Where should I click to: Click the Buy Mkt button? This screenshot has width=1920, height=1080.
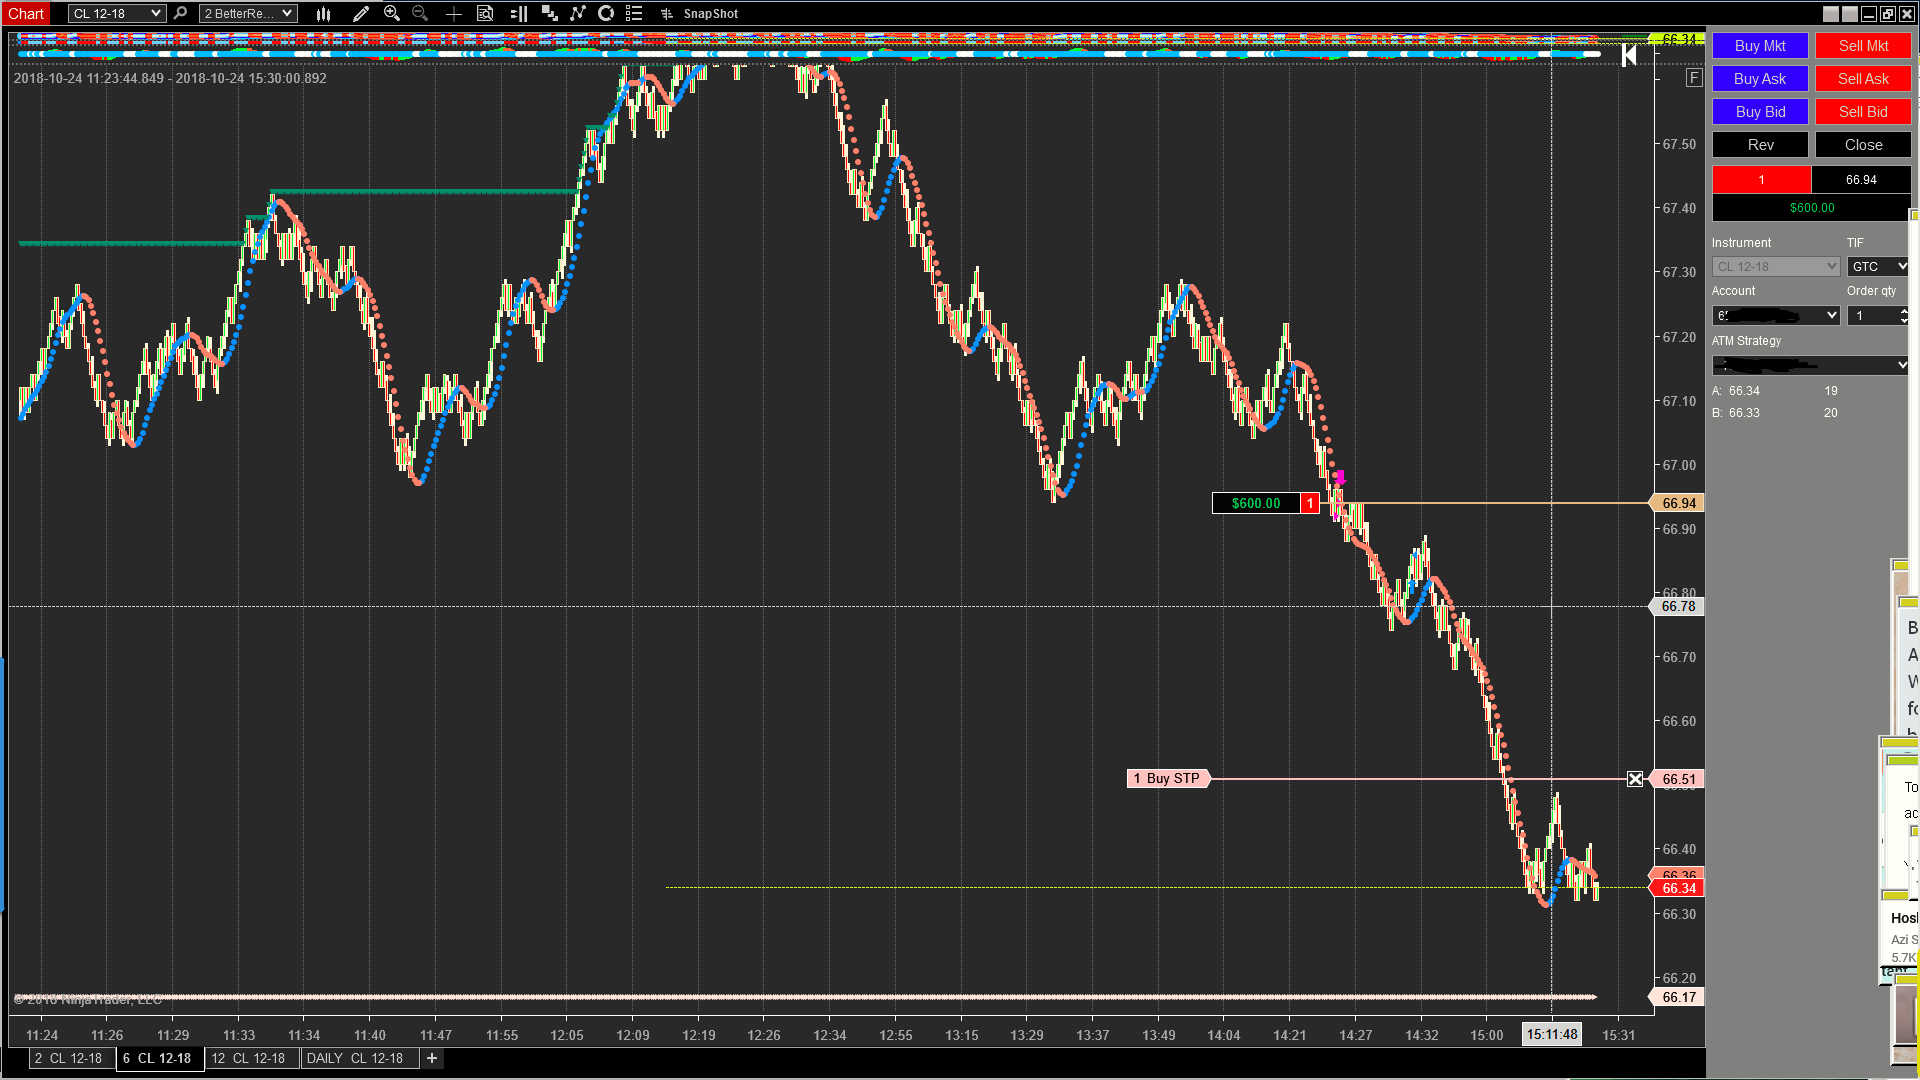click(x=1760, y=46)
